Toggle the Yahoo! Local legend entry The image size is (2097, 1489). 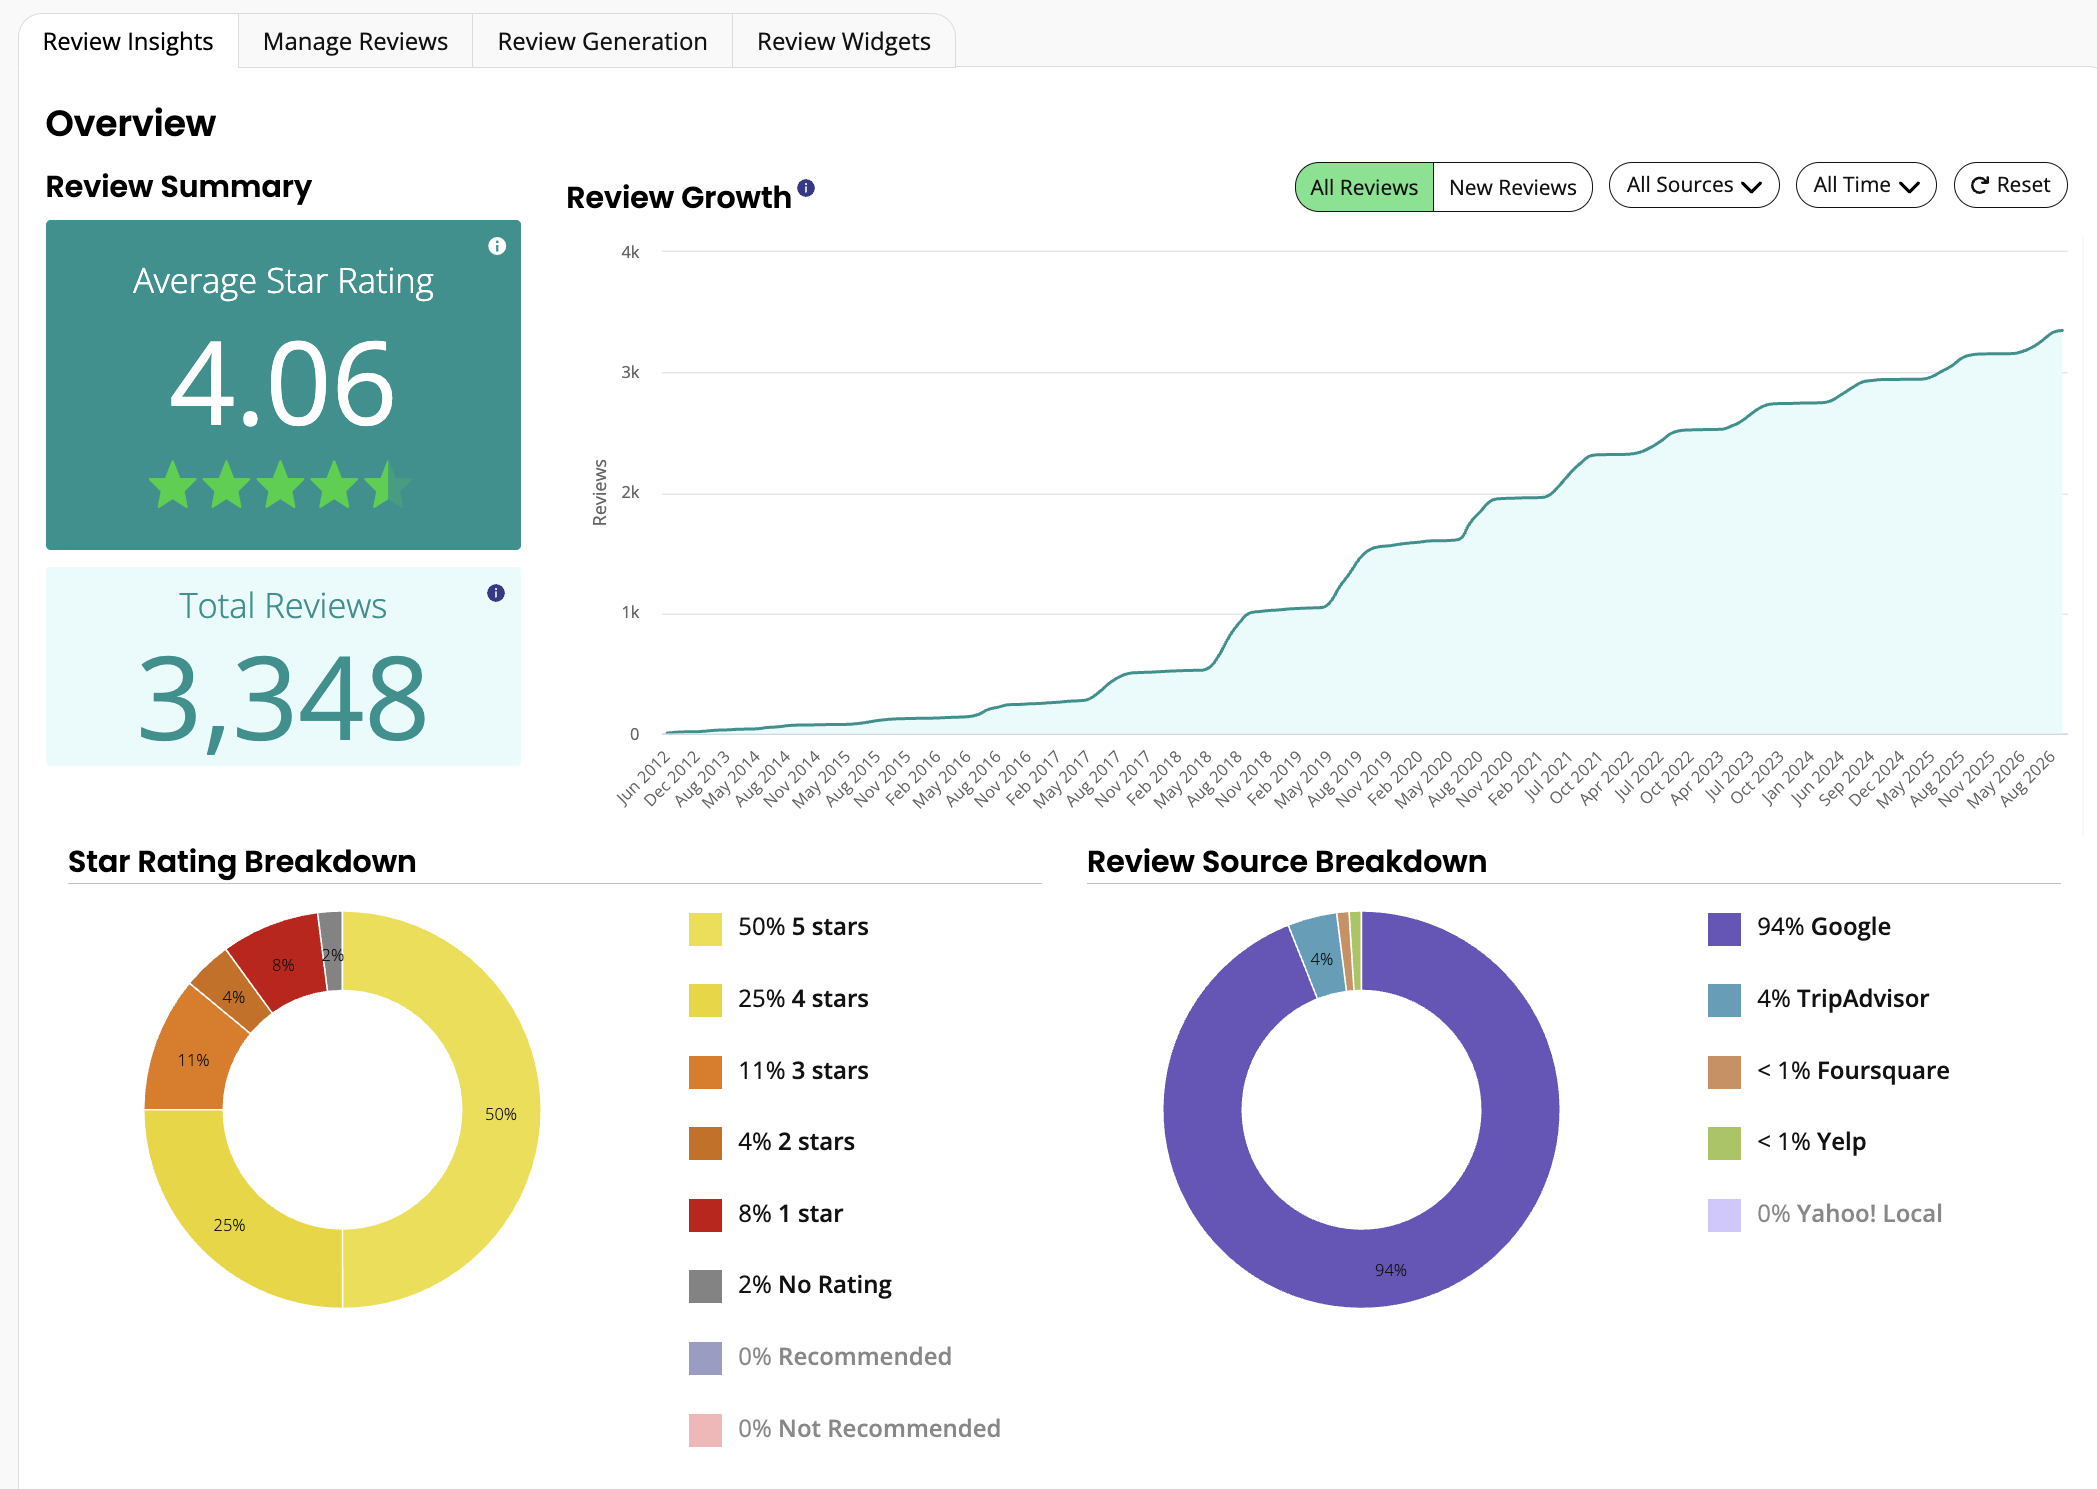[x=1825, y=1214]
